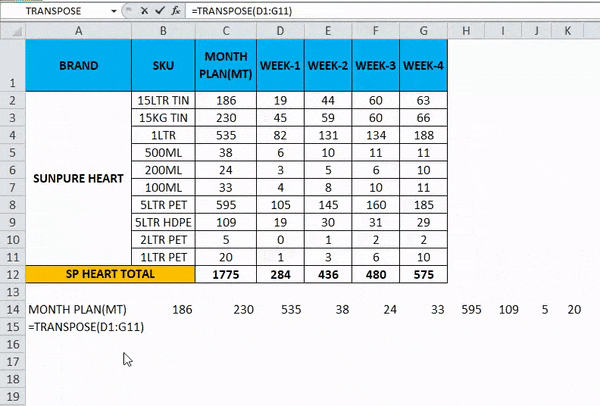Click the SKU header cell

click(163, 65)
